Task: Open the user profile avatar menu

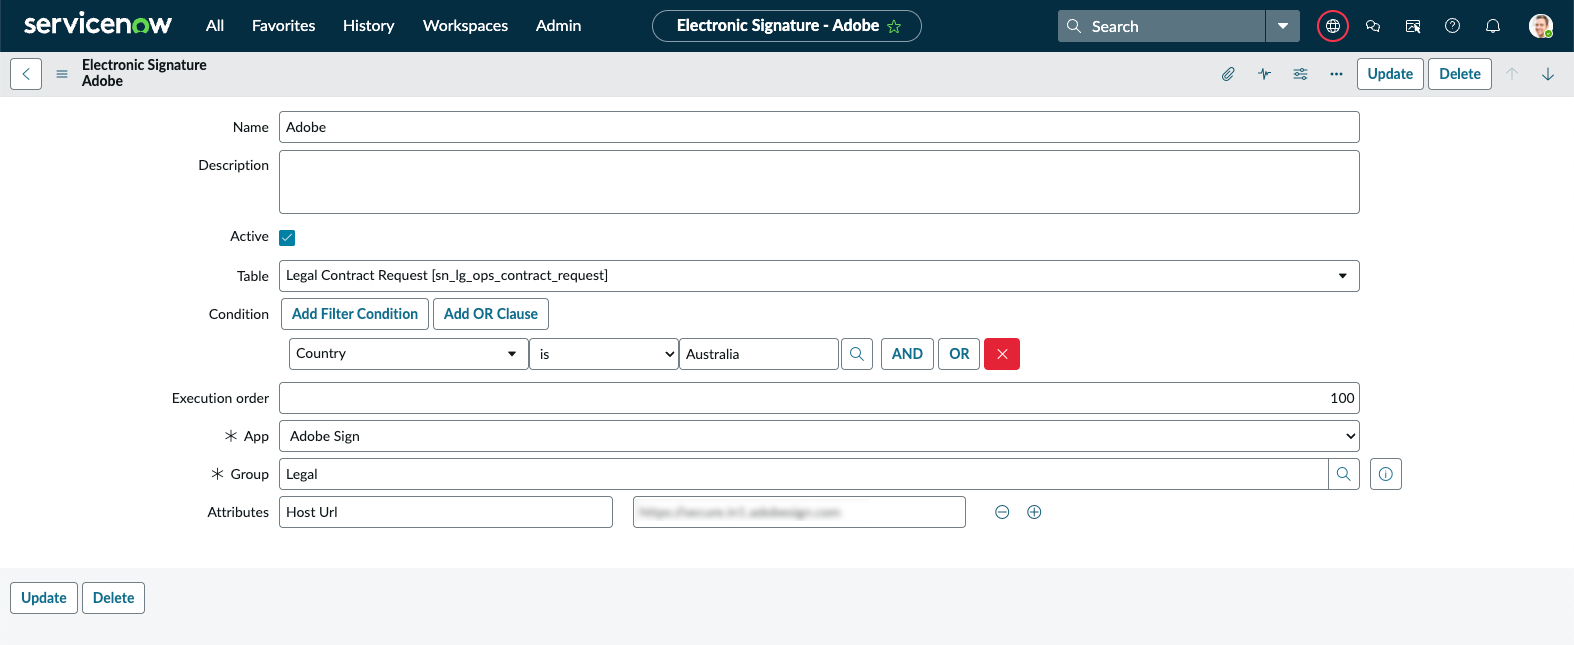Action: [x=1541, y=26]
